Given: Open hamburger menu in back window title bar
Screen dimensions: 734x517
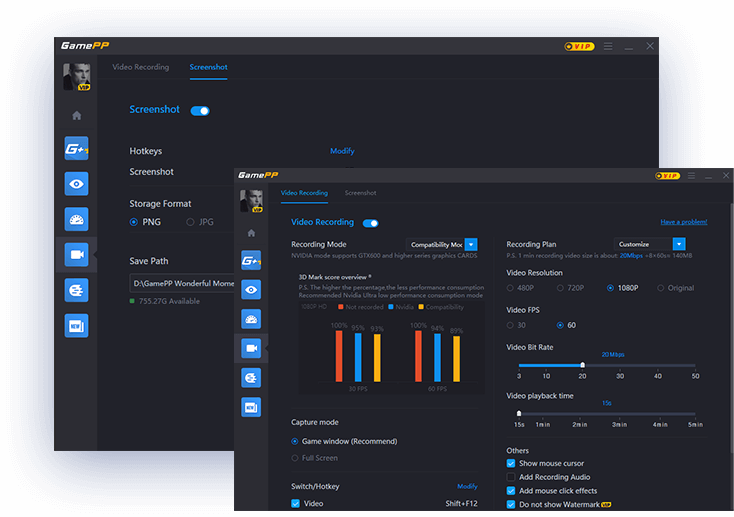Looking at the screenshot, I should (x=608, y=46).
